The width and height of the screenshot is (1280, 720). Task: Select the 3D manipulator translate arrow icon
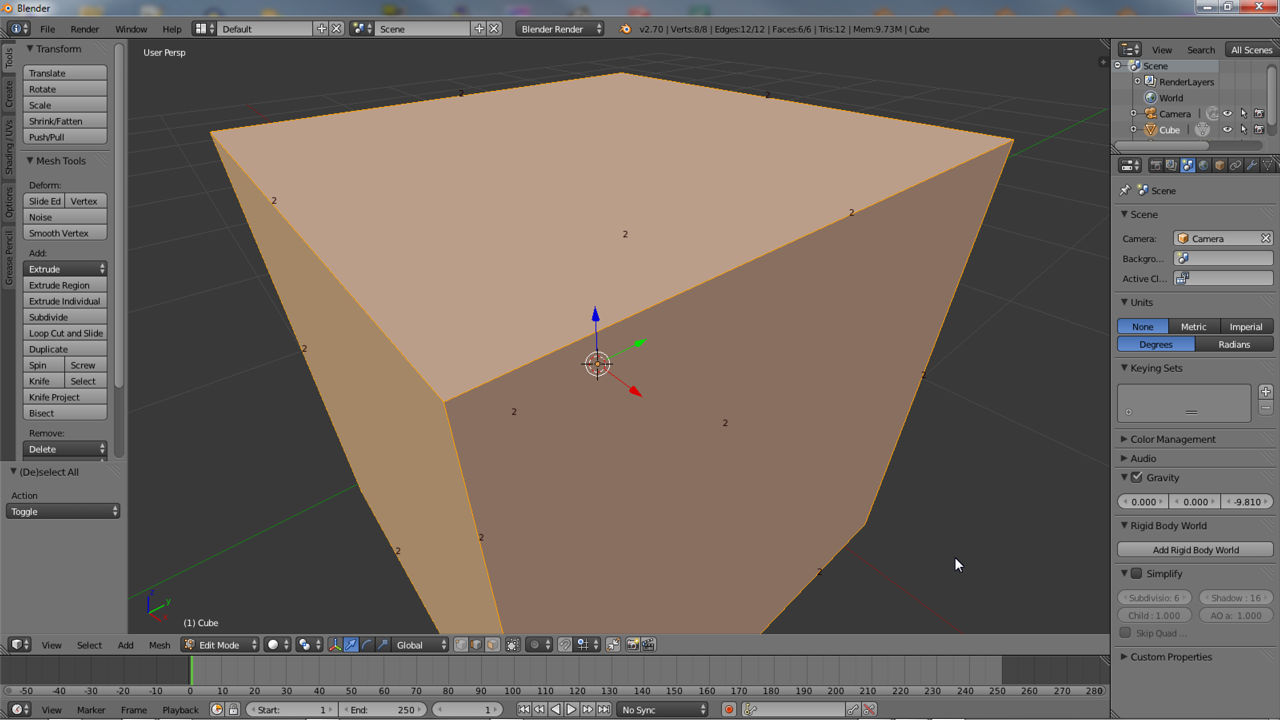pyautogui.click(x=351, y=645)
